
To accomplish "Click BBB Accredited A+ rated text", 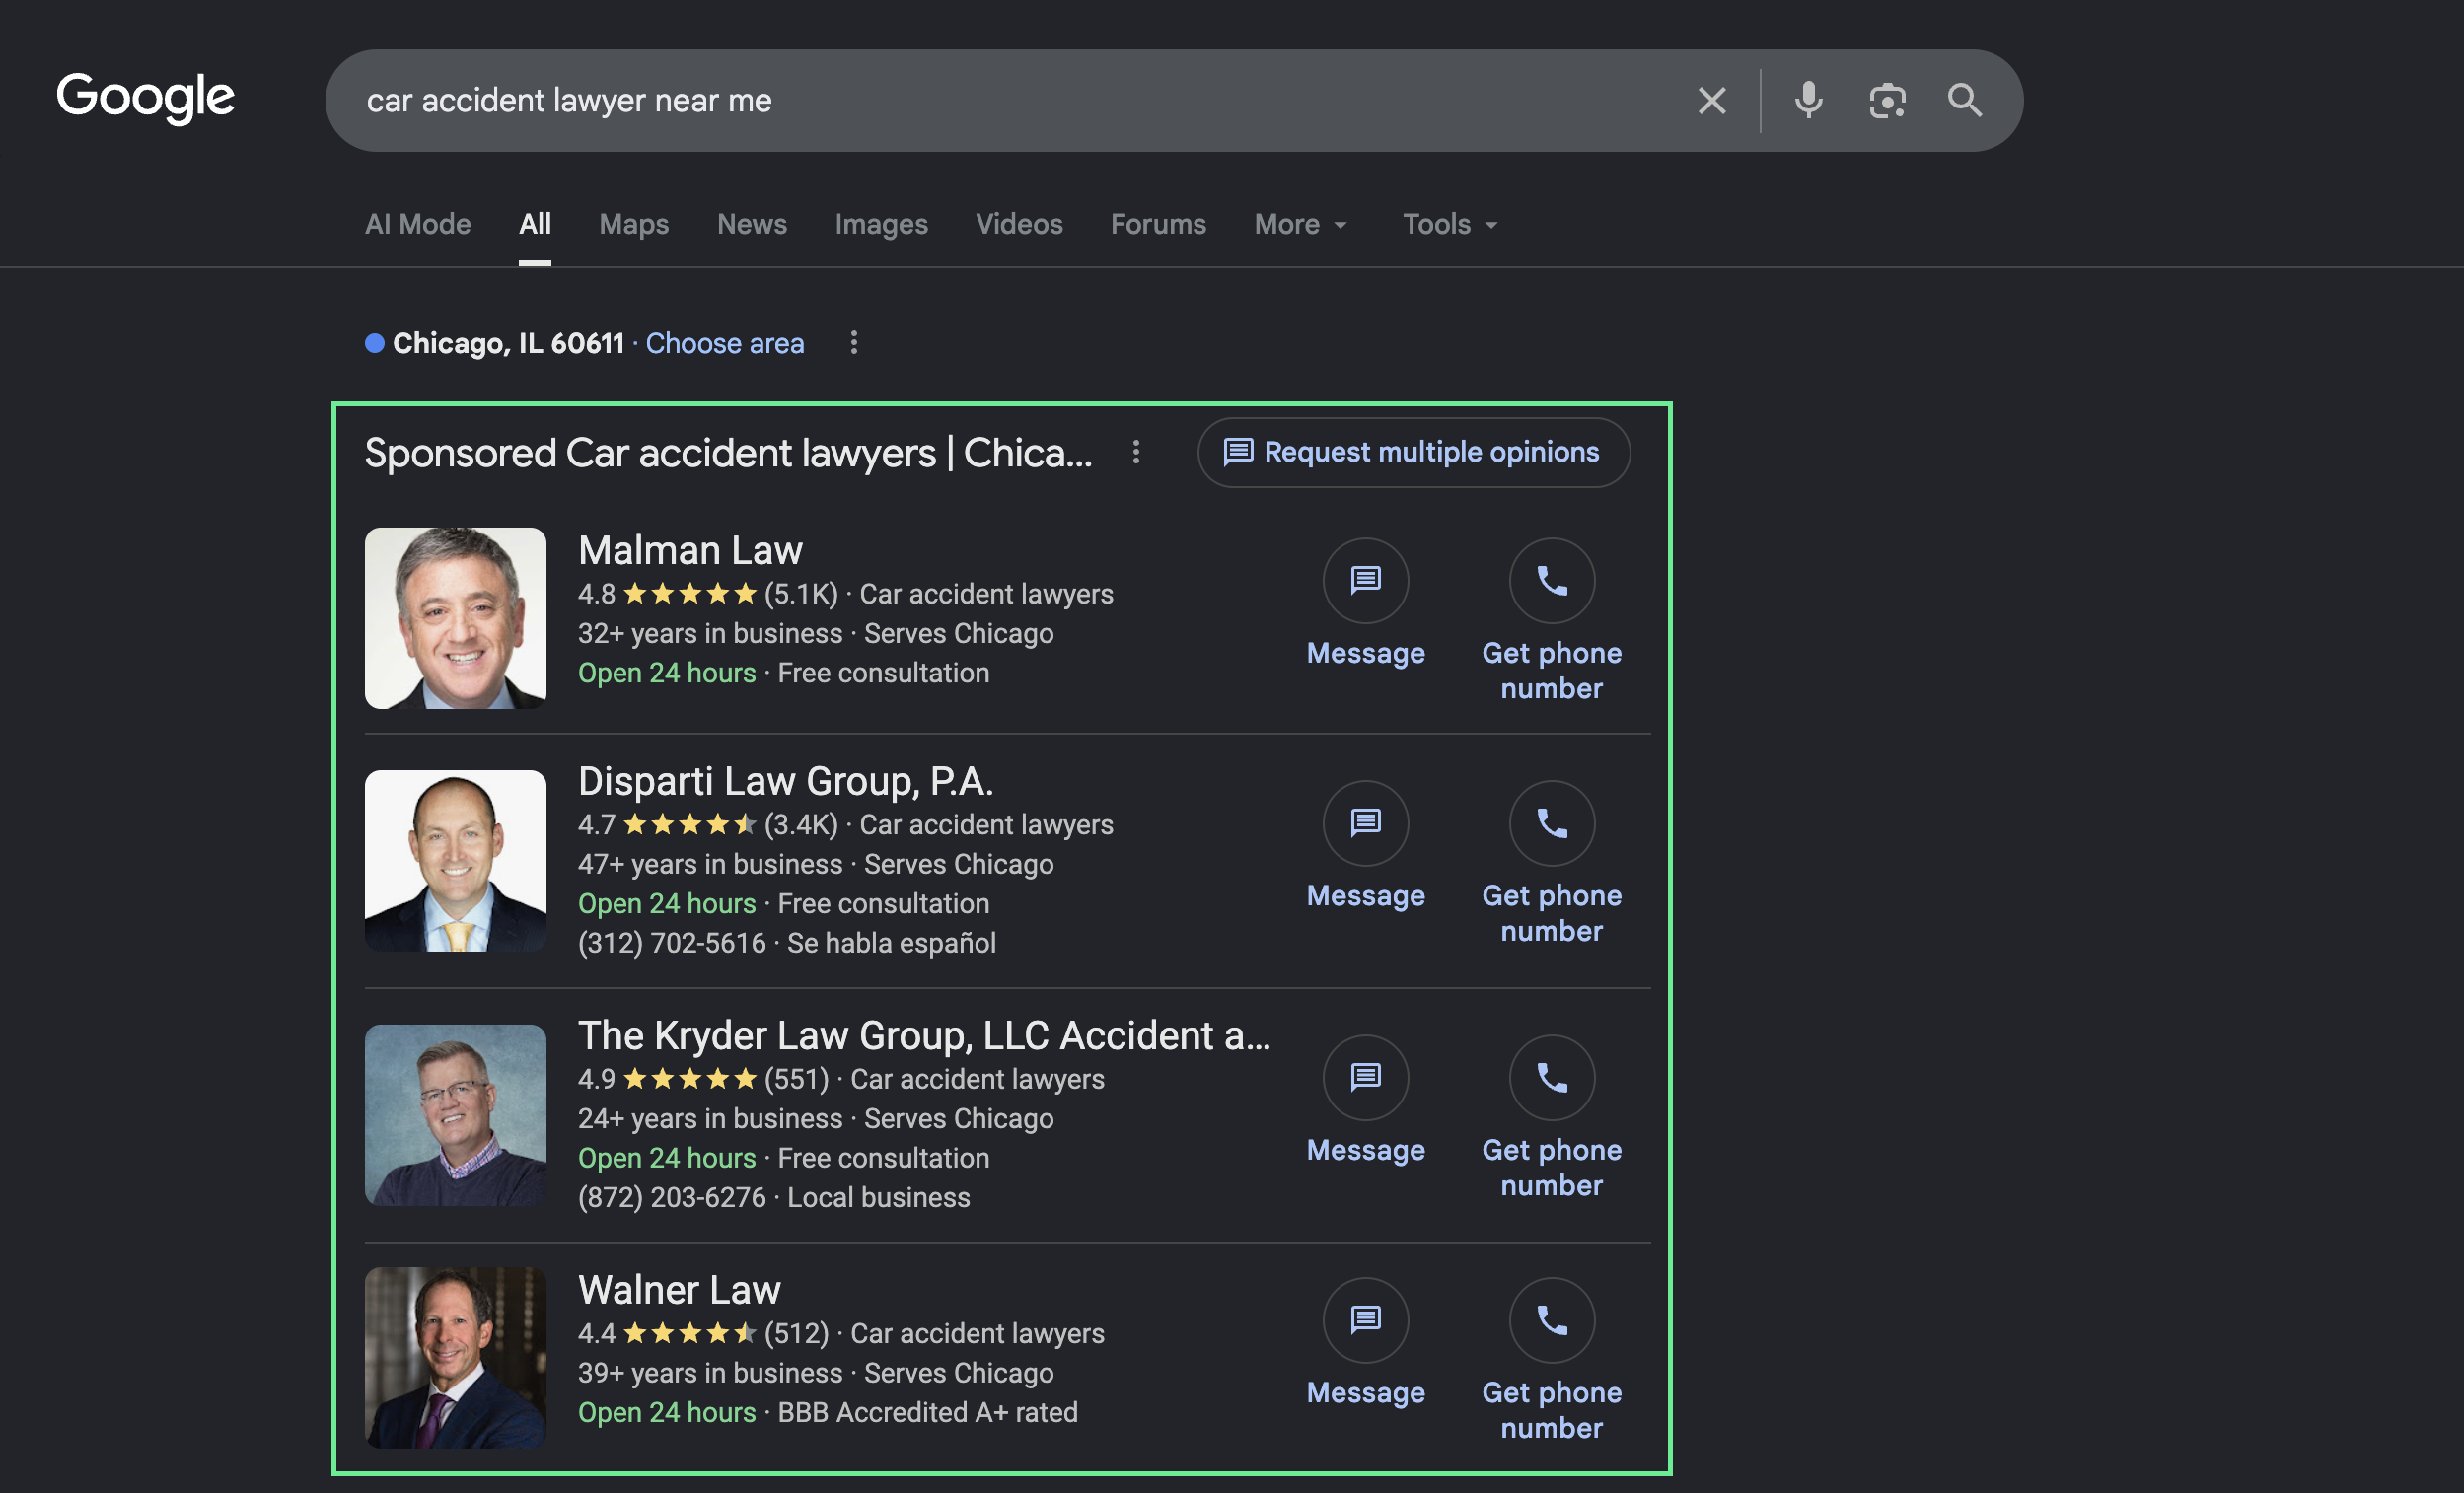I will click(x=928, y=1412).
